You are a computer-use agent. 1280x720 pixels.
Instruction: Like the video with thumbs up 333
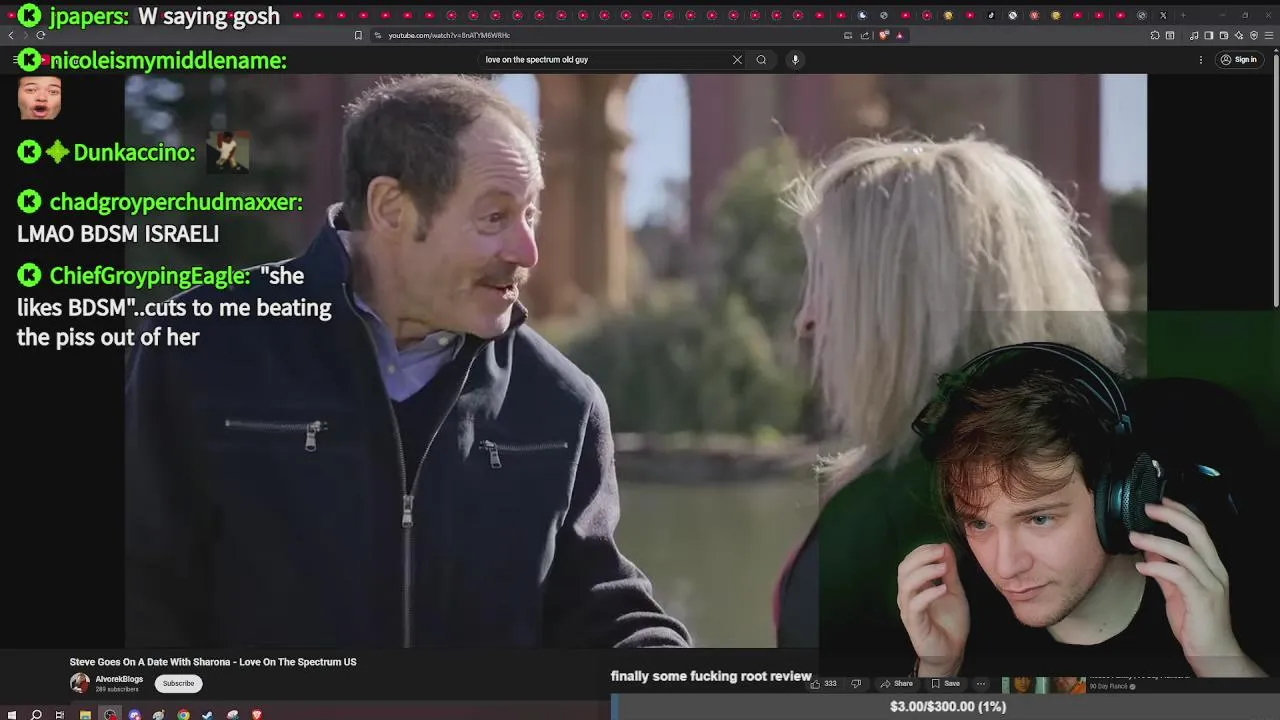823,684
